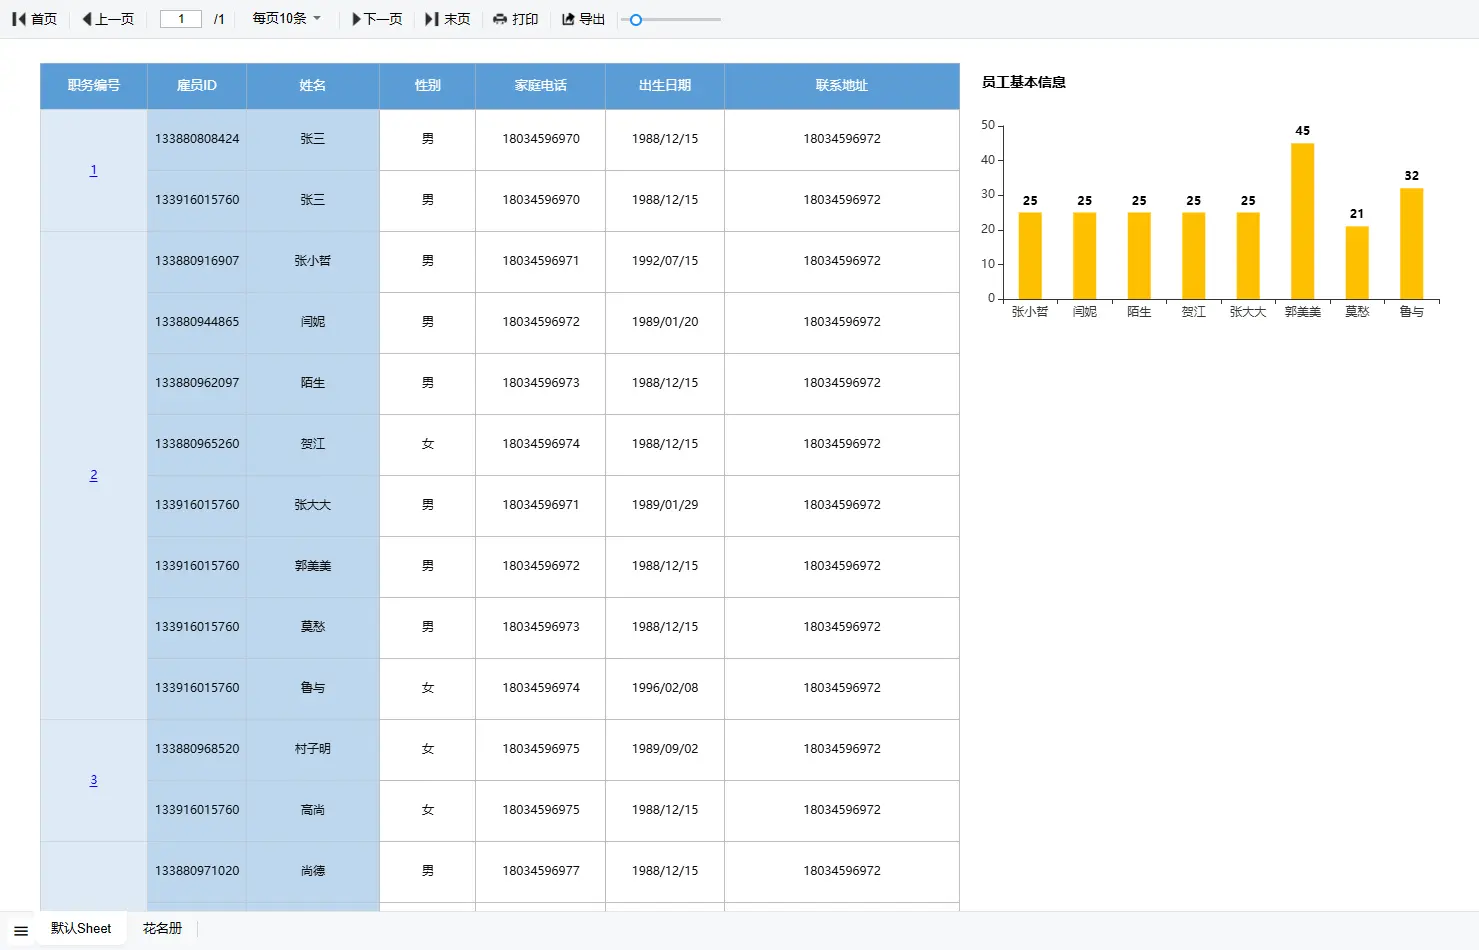The width and height of the screenshot is (1479, 950).
Task: Click the page number input field
Action: pos(181,19)
